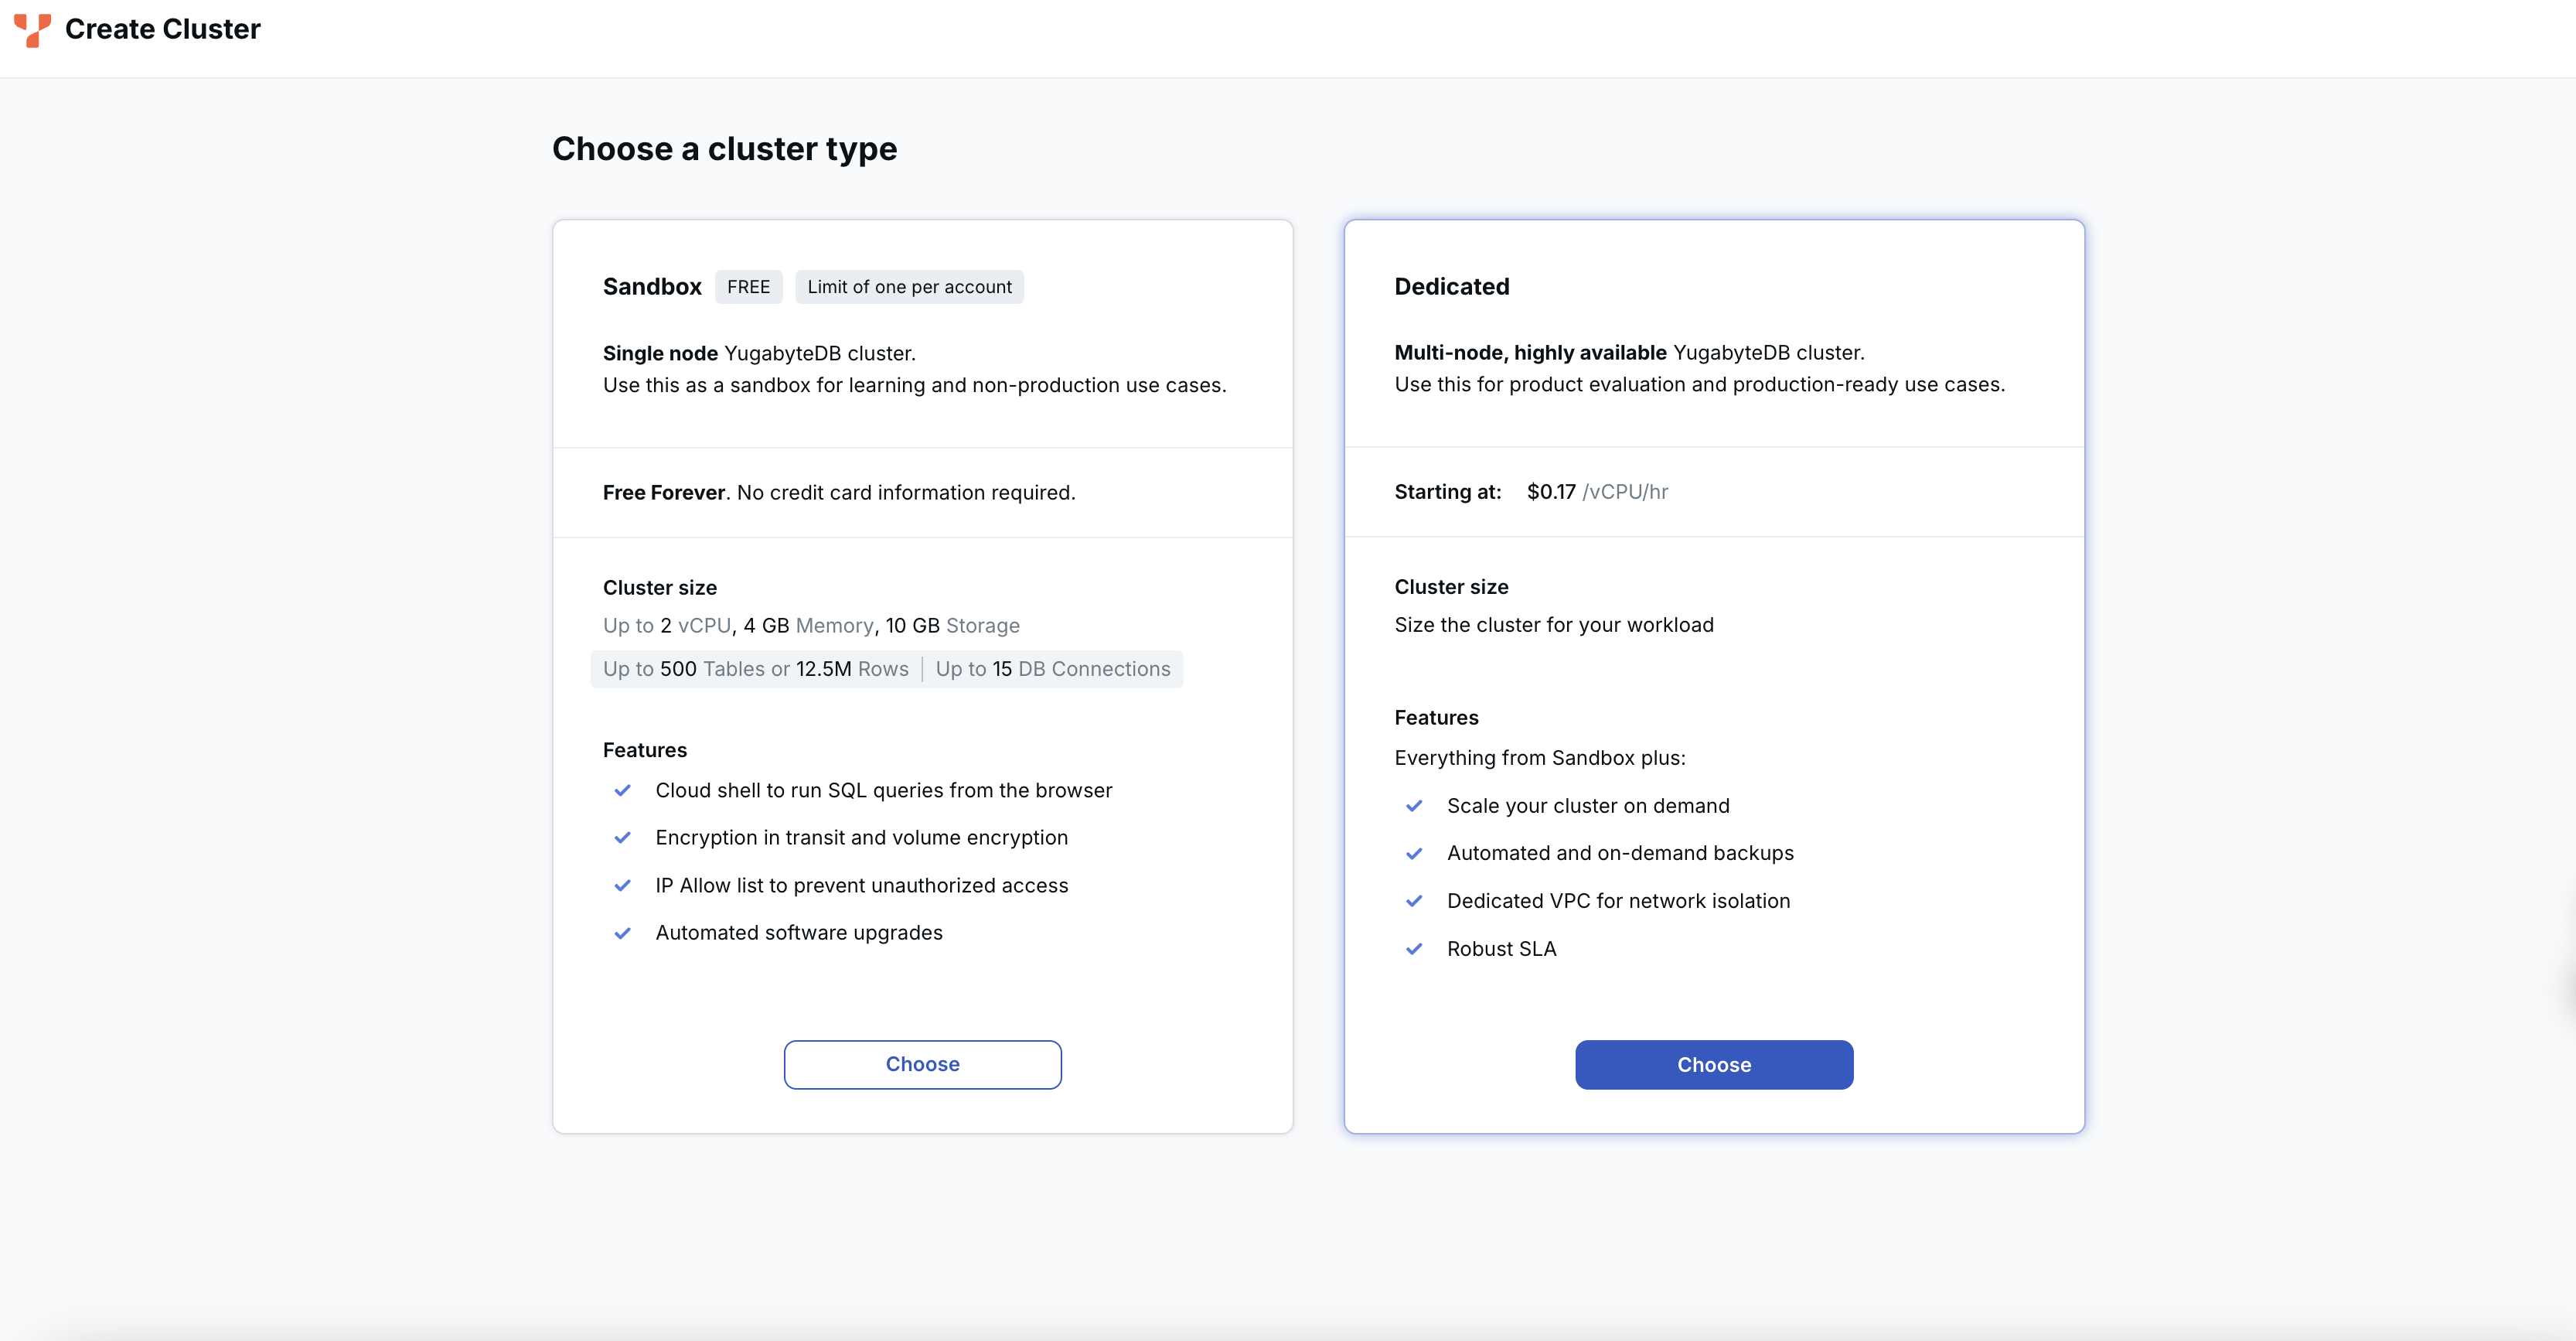This screenshot has height=1341, width=2576.
Task: Click the checkmark beside Cloud shell feature
Action: (622, 790)
